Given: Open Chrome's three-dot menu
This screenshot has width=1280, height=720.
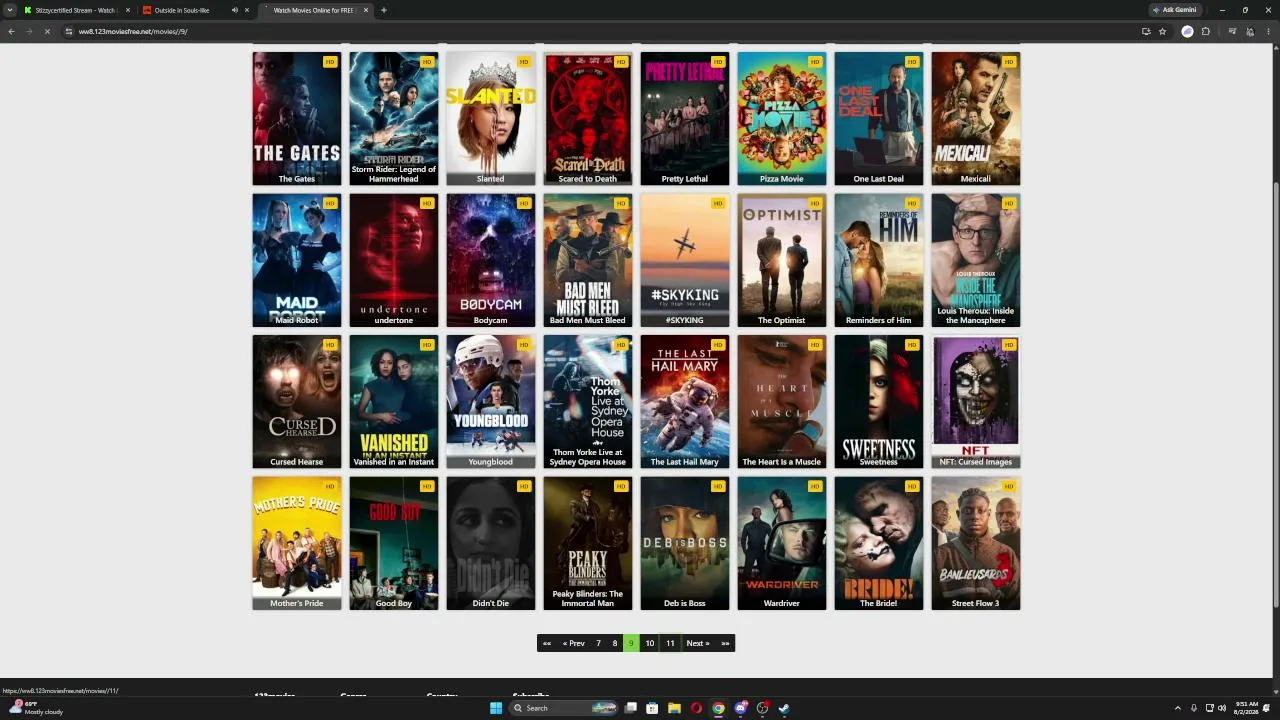Looking at the screenshot, I should 1267,31.
